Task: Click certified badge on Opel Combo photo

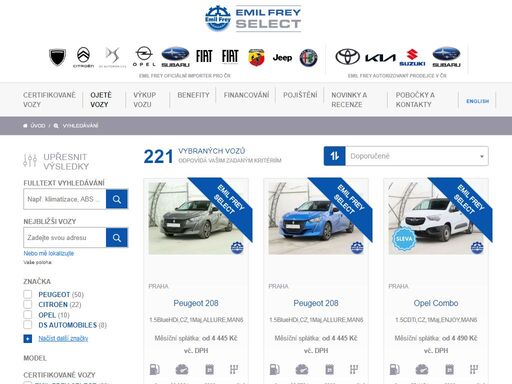Action: 477,248
